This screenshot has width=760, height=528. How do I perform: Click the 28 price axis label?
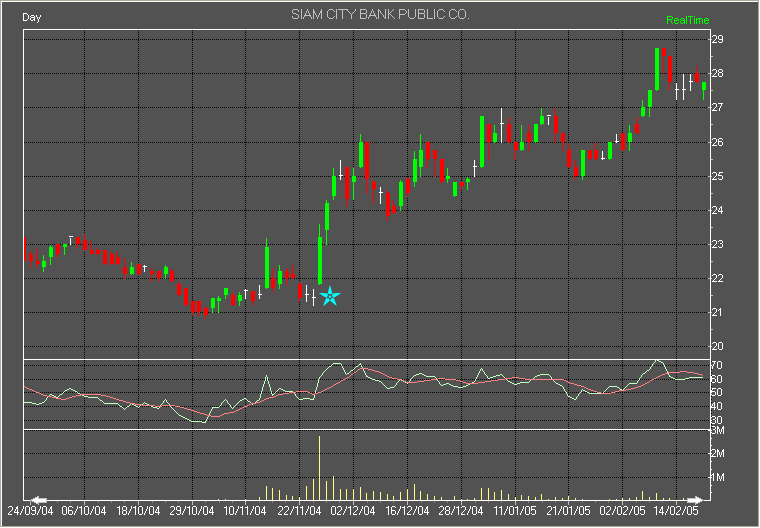click(x=717, y=74)
